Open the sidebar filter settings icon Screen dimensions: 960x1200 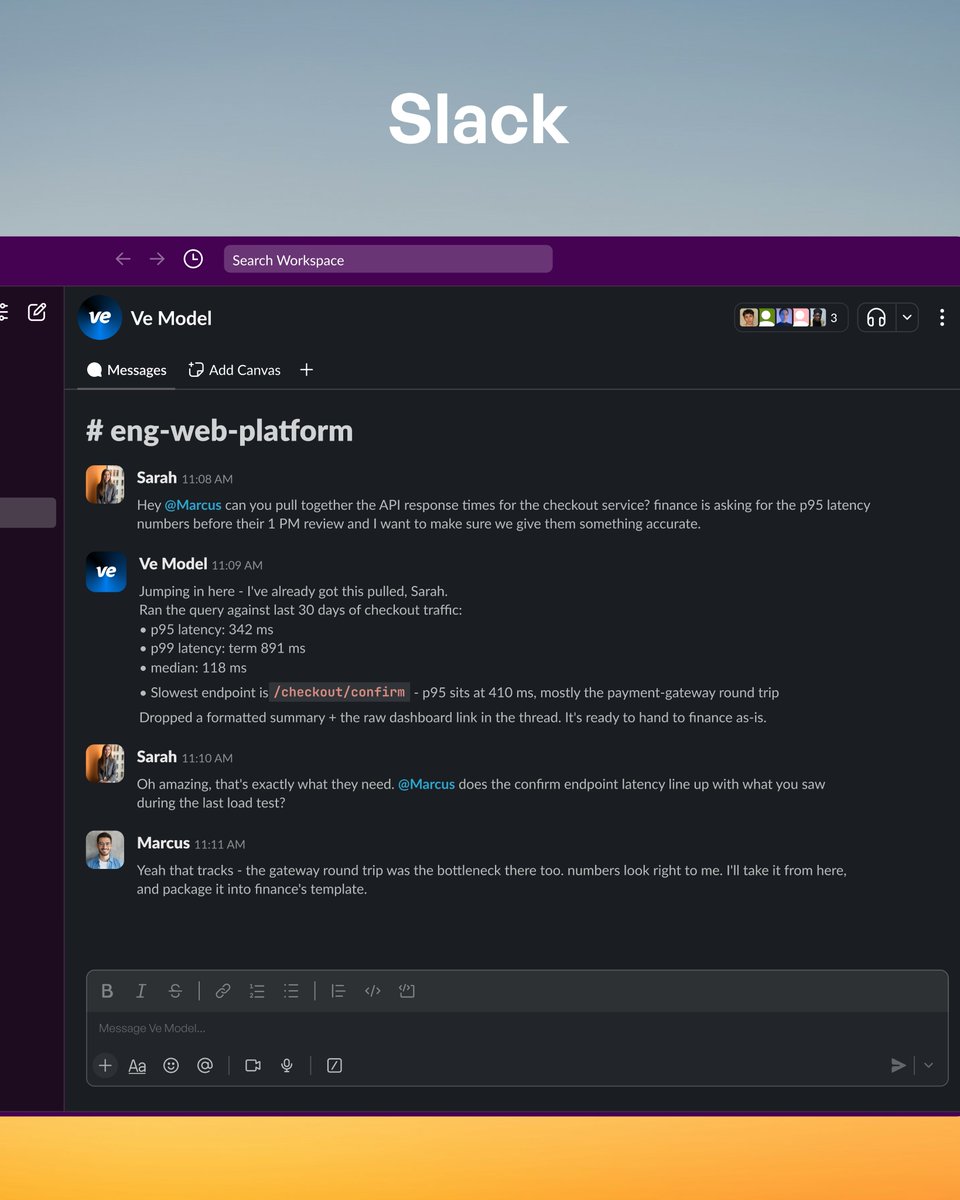click(x=3, y=312)
